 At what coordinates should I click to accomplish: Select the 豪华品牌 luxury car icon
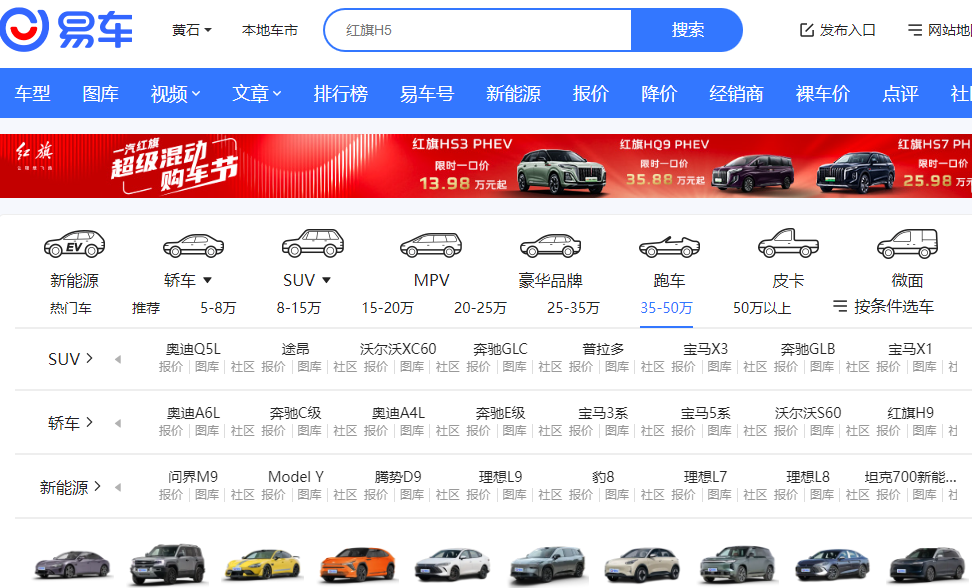pyautogui.click(x=550, y=245)
